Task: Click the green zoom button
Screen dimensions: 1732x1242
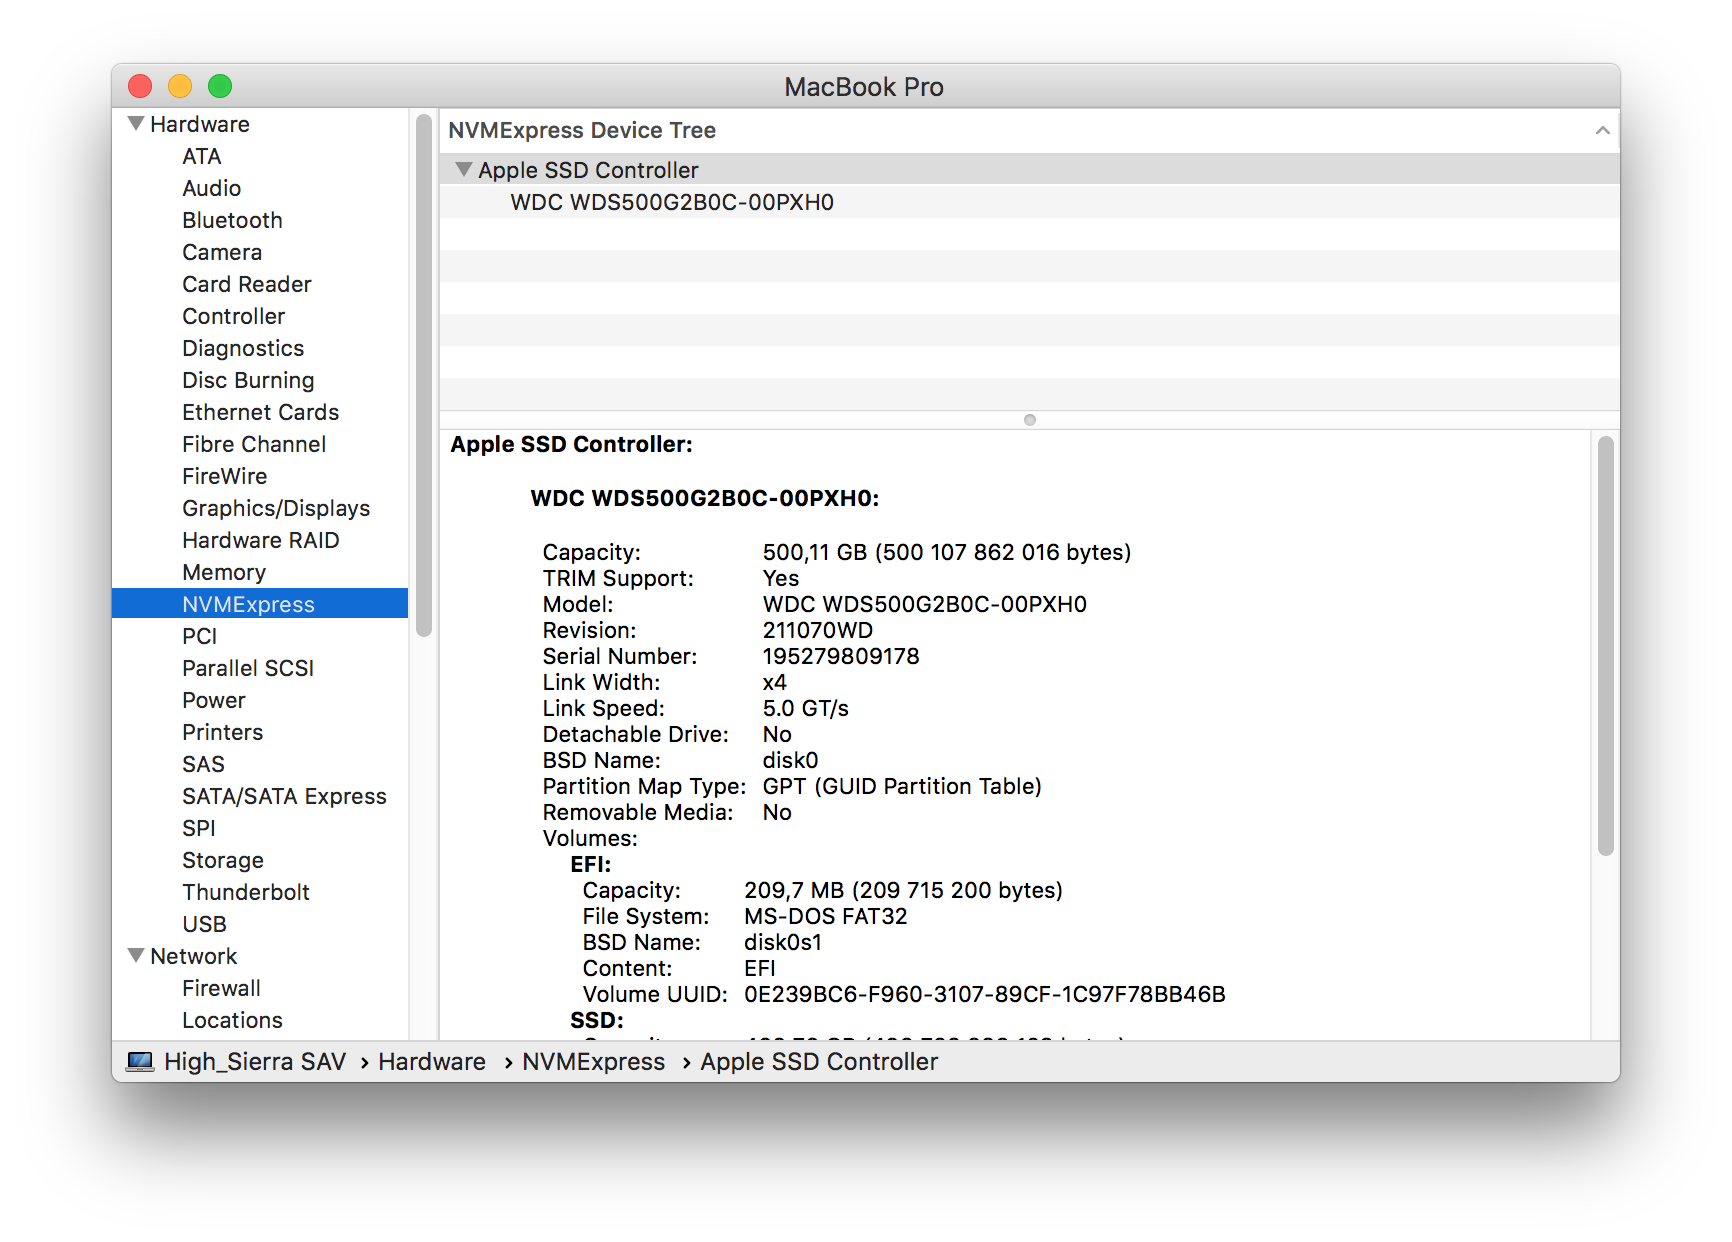Action: point(220,86)
